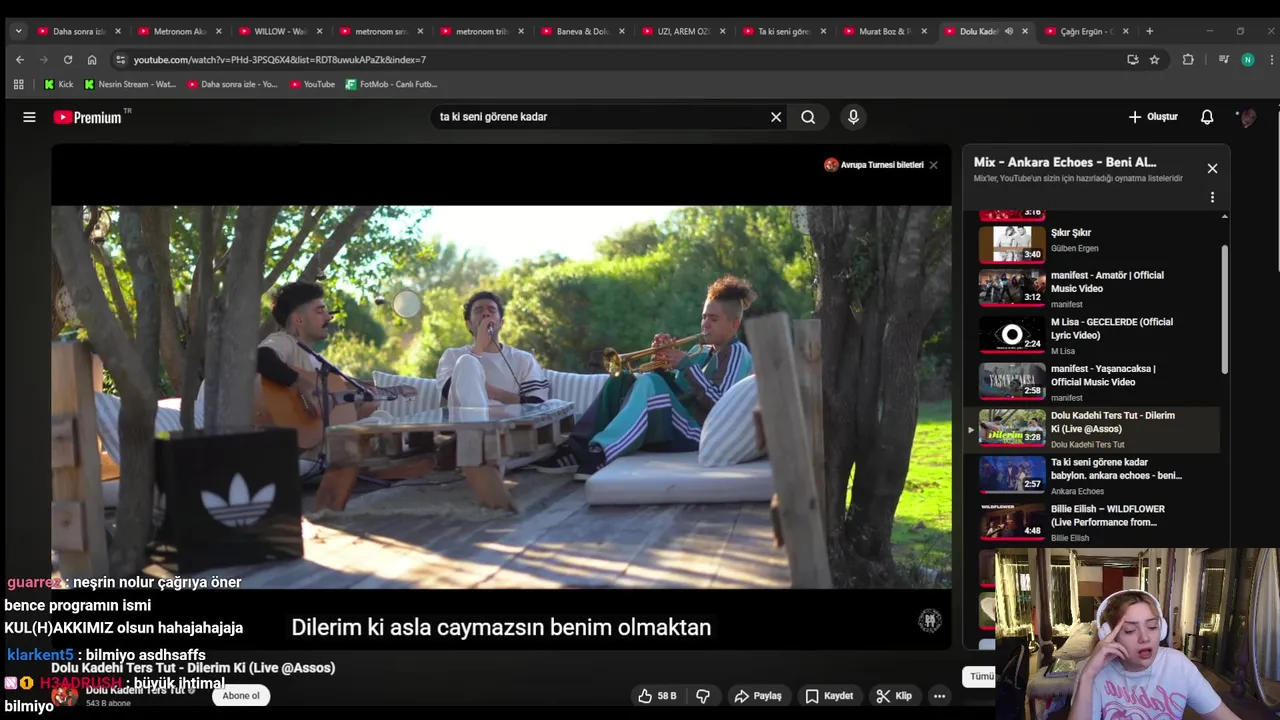Open channel watermark icon in video corner
This screenshot has height=720, width=1280.
point(929,621)
